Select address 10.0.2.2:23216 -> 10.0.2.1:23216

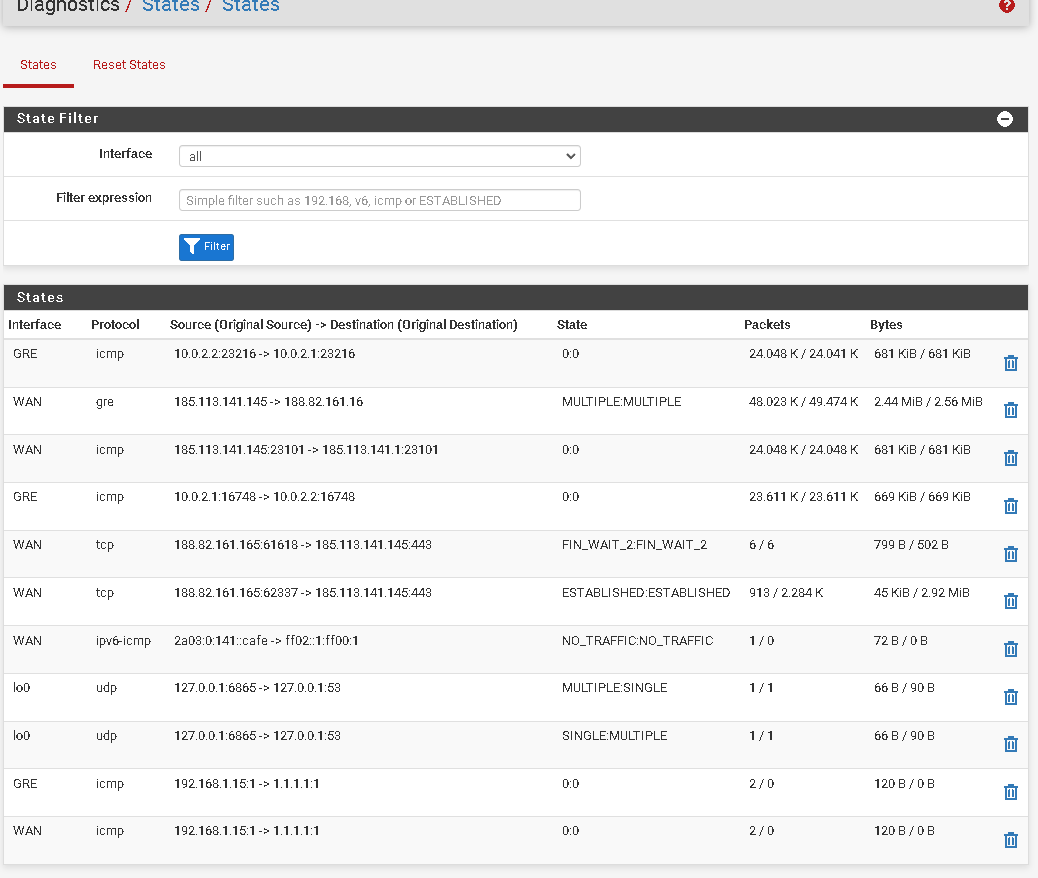click(265, 354)
